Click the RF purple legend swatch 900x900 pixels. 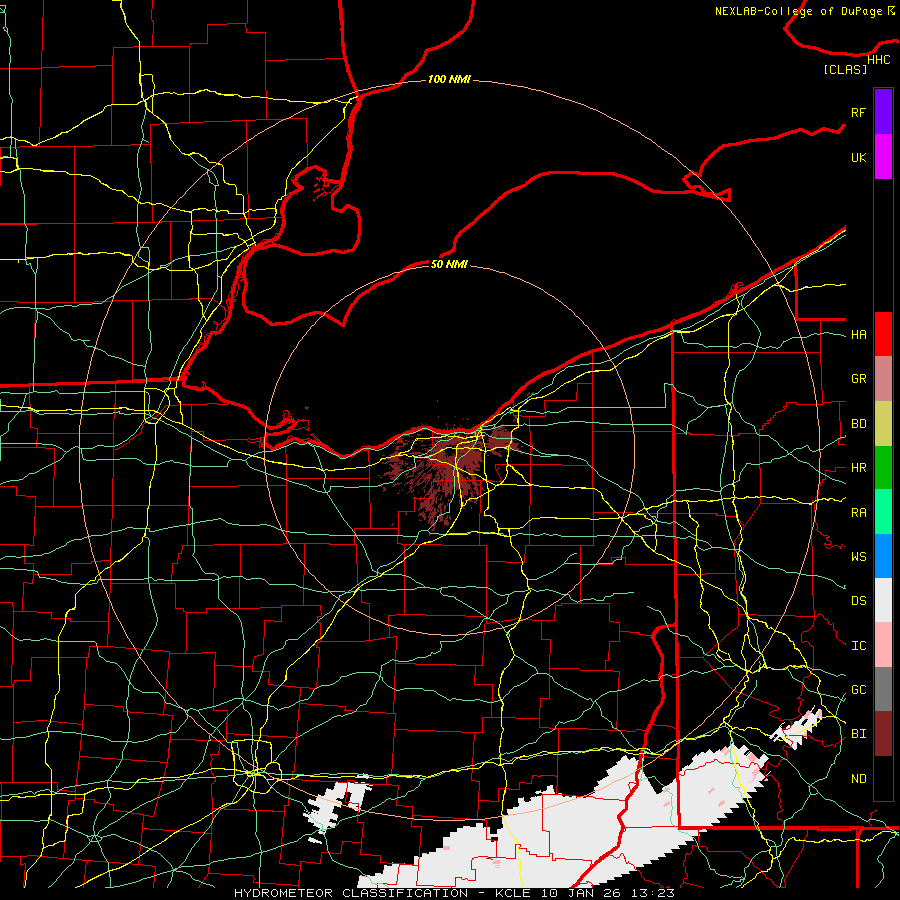[x=883, y=112]
